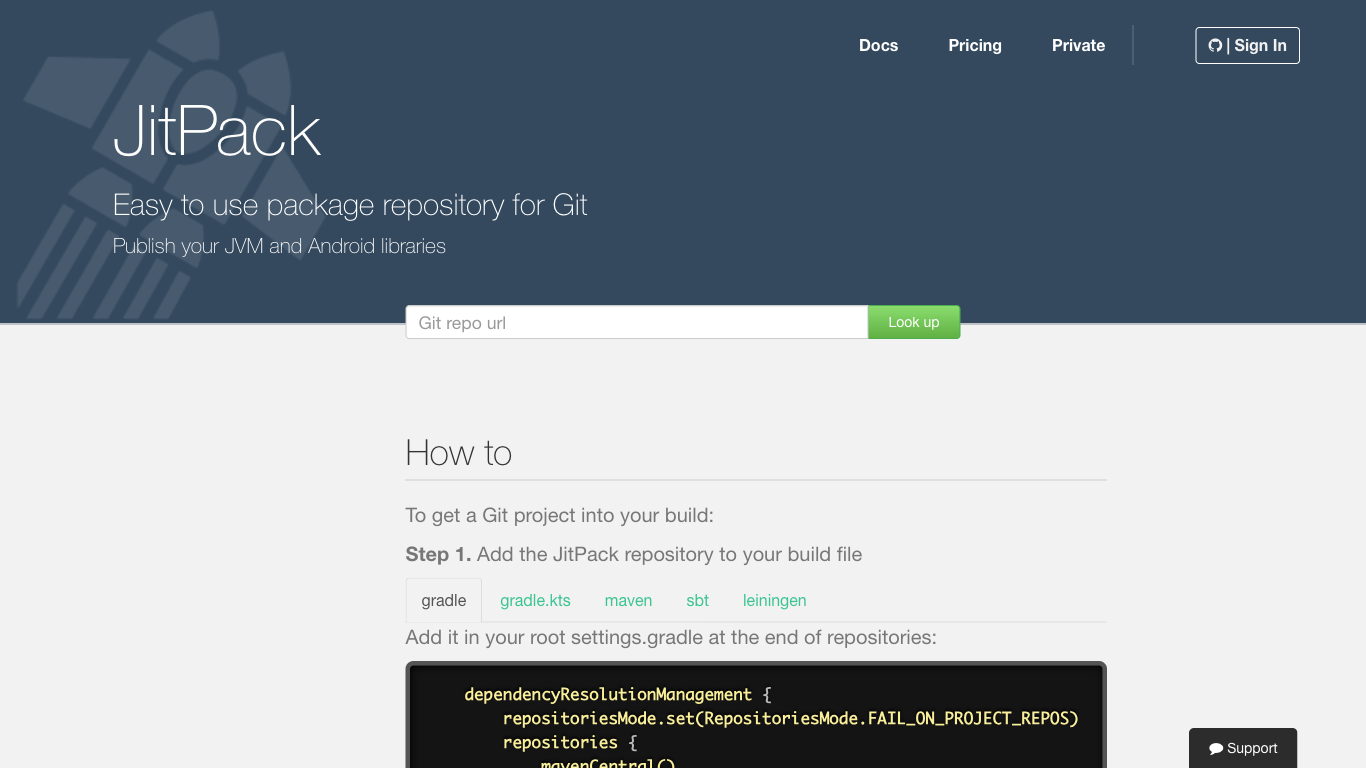The width and height of the screenshot is (1366, 768).
Task: Click the Git repo url input field
Action: coord(637,322)
